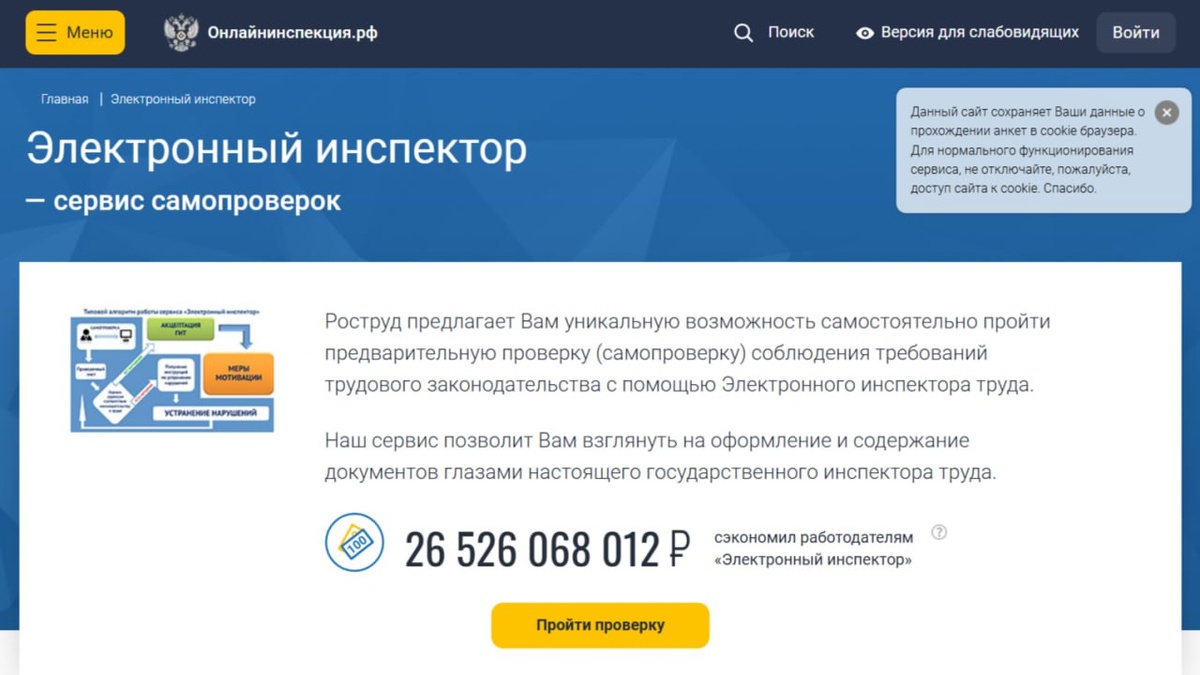Click the Войти login button
This screenshot has height=675, width=1200.
pos(1136,32)
